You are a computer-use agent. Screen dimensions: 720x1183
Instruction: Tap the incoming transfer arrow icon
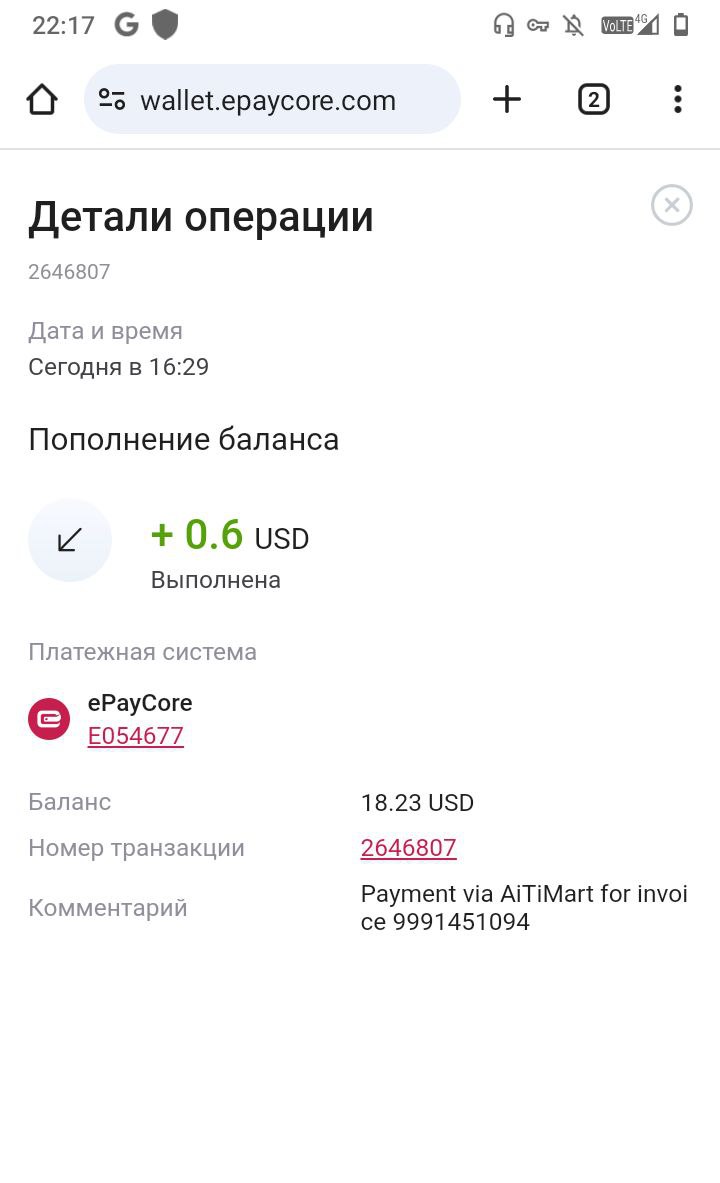point(69,540)
